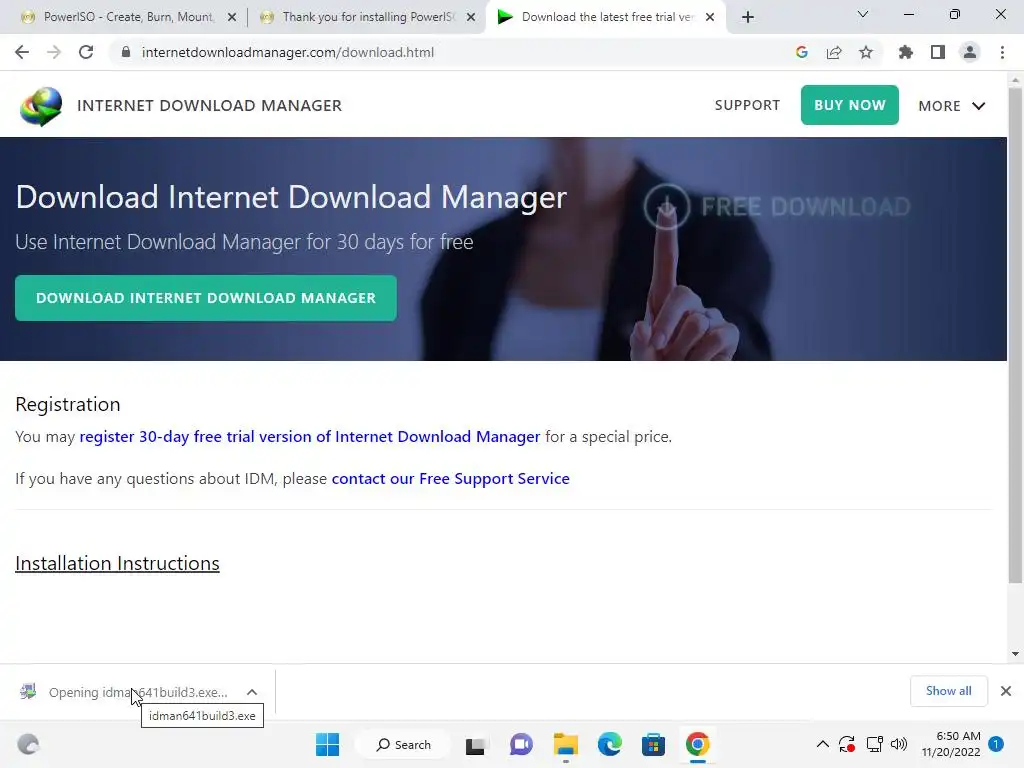The height and width of the screenshot is (768, 1024).
Task: Click Show all downloads
Action: click(948, 691)
